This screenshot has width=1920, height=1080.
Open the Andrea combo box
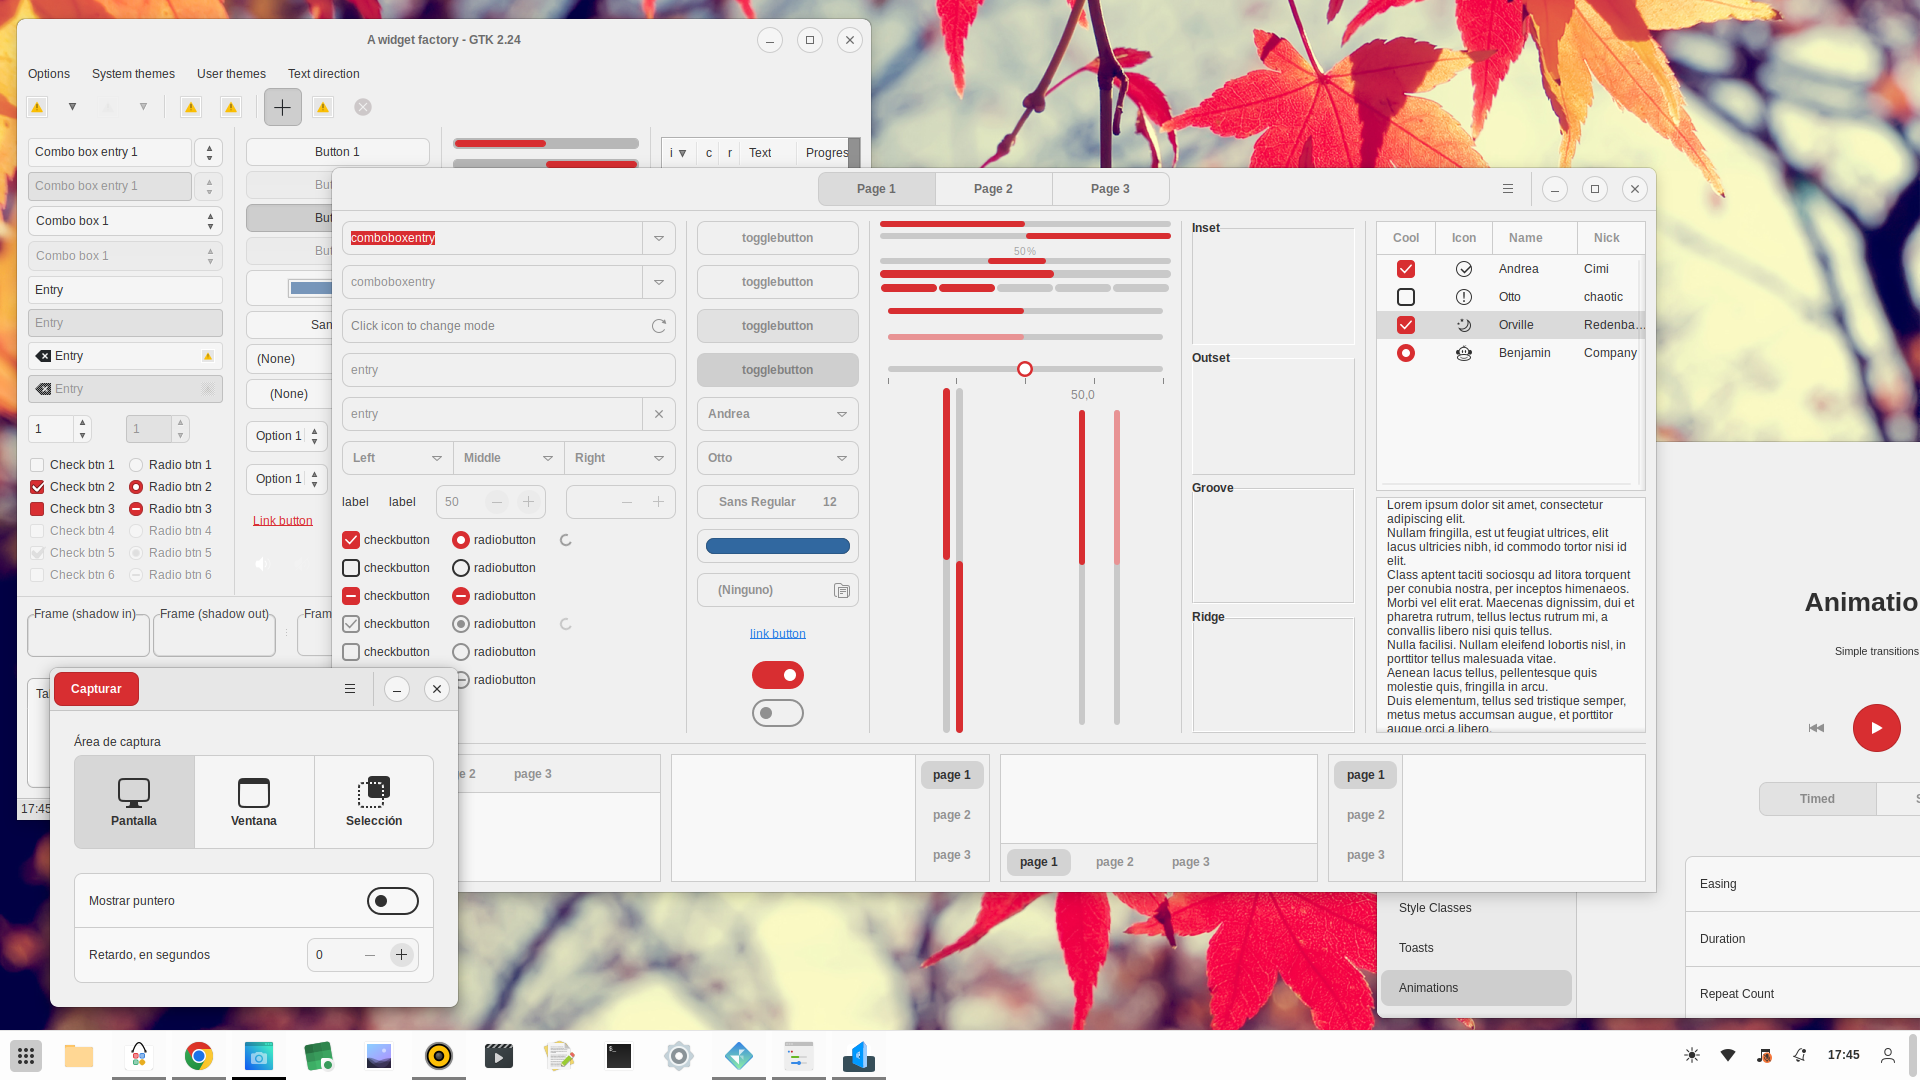click(x=778, y=414)
